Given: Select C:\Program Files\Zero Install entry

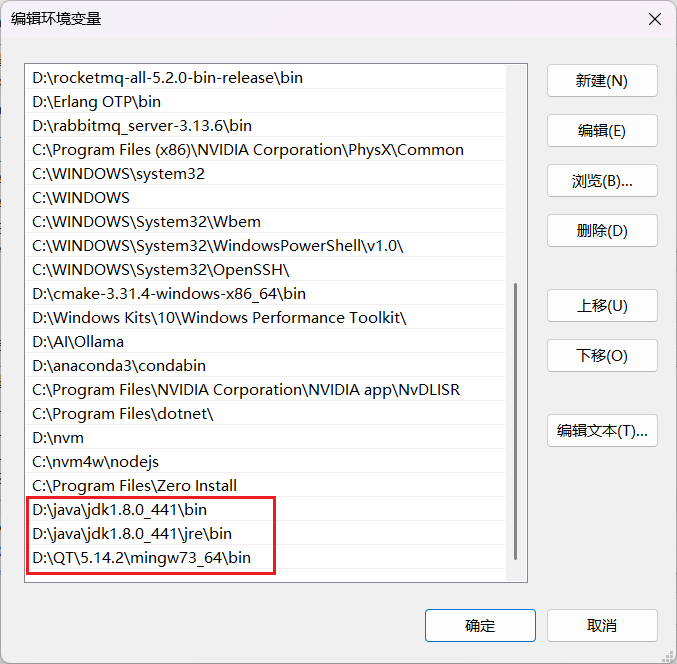Looking at the screenshot, I should click(x=266, y=486).
